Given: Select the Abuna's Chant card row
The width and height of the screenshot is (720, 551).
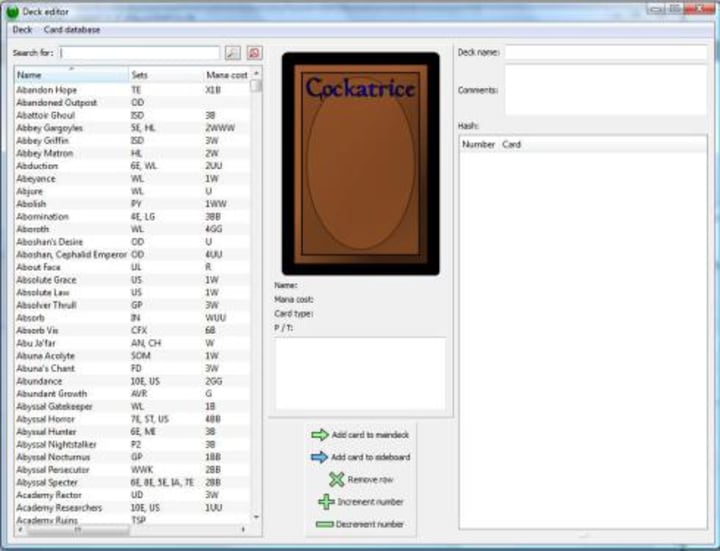Looking at the screenshot, I should [x=133, y=369].
